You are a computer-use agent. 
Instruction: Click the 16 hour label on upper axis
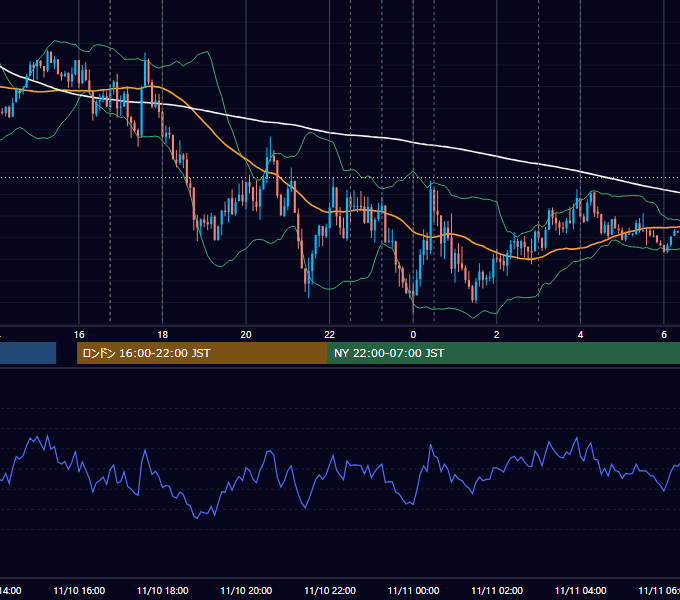click(x=79, y=334)
